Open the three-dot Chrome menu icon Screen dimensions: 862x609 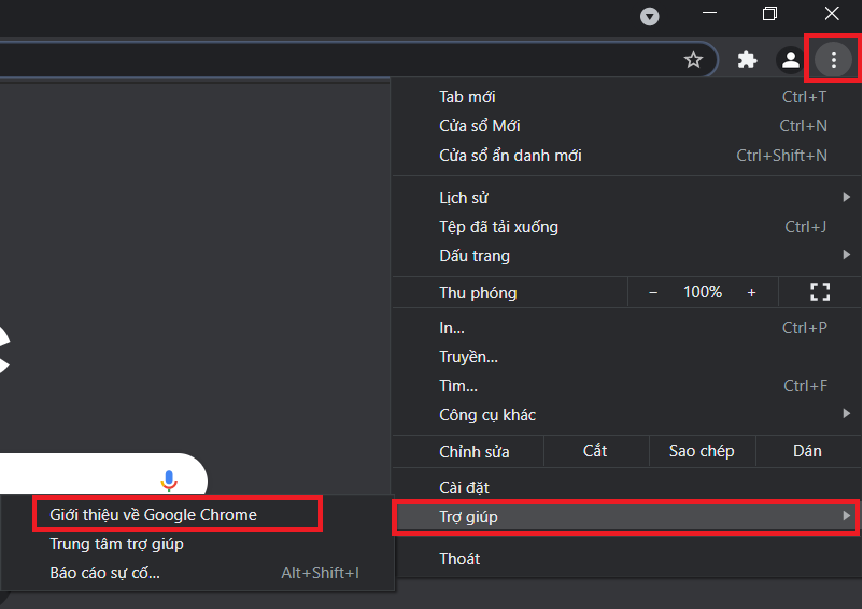point(833,59)
